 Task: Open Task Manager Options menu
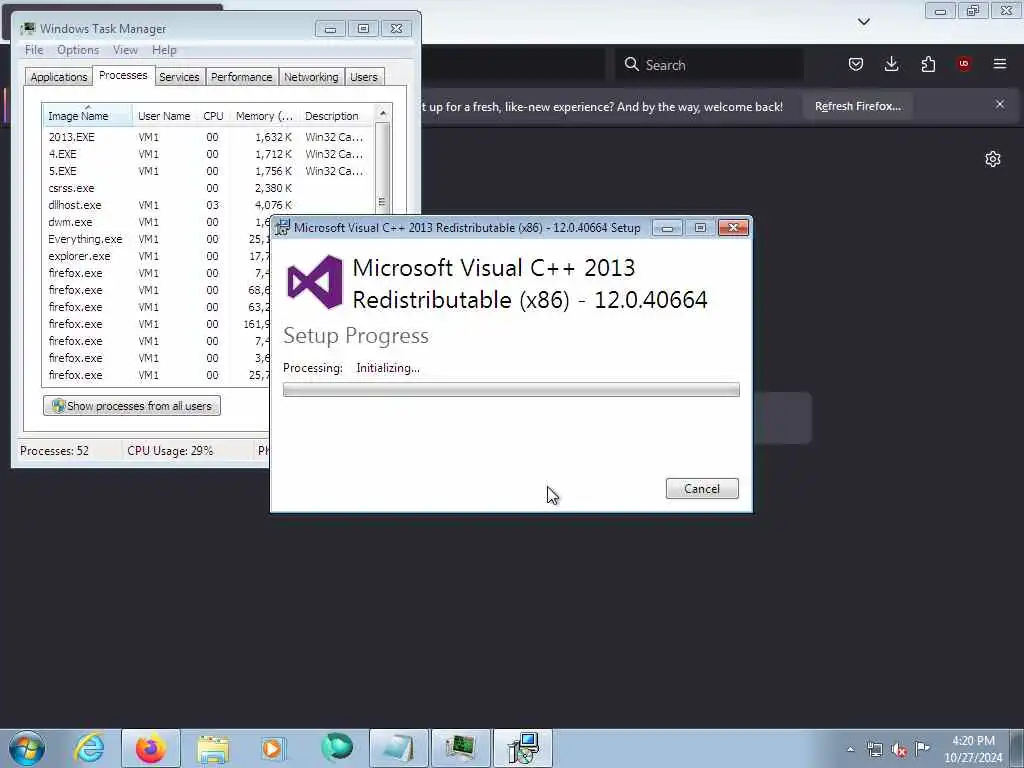point(78,50)
